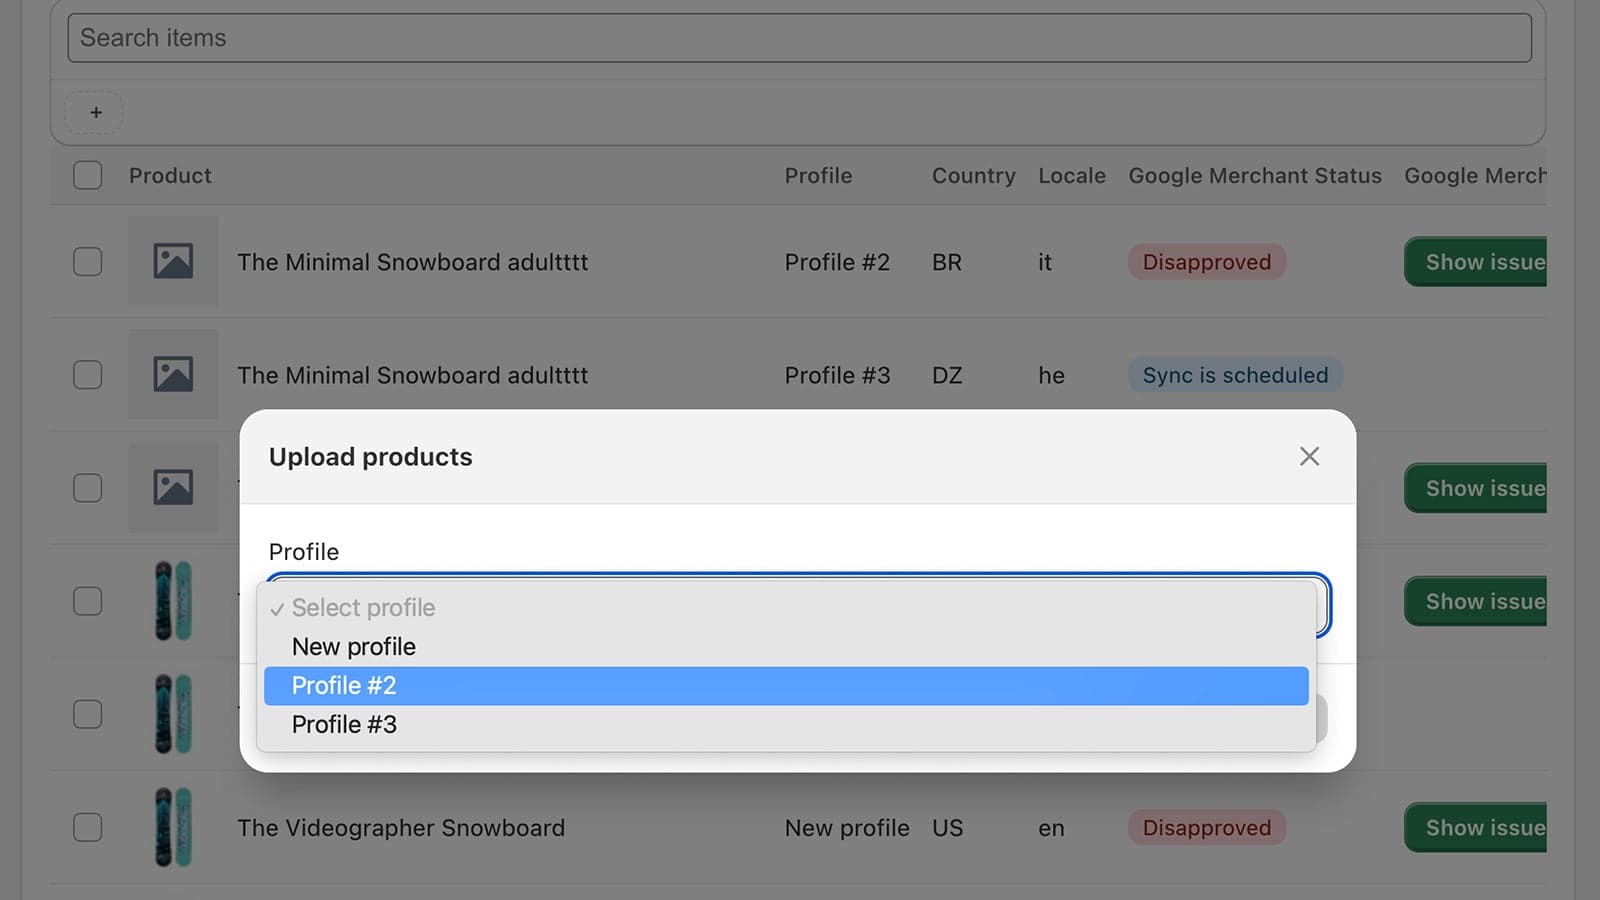Click image placeholder for Profile #3 product
This screenshot has height=900, width=1600.
[173, 375]
